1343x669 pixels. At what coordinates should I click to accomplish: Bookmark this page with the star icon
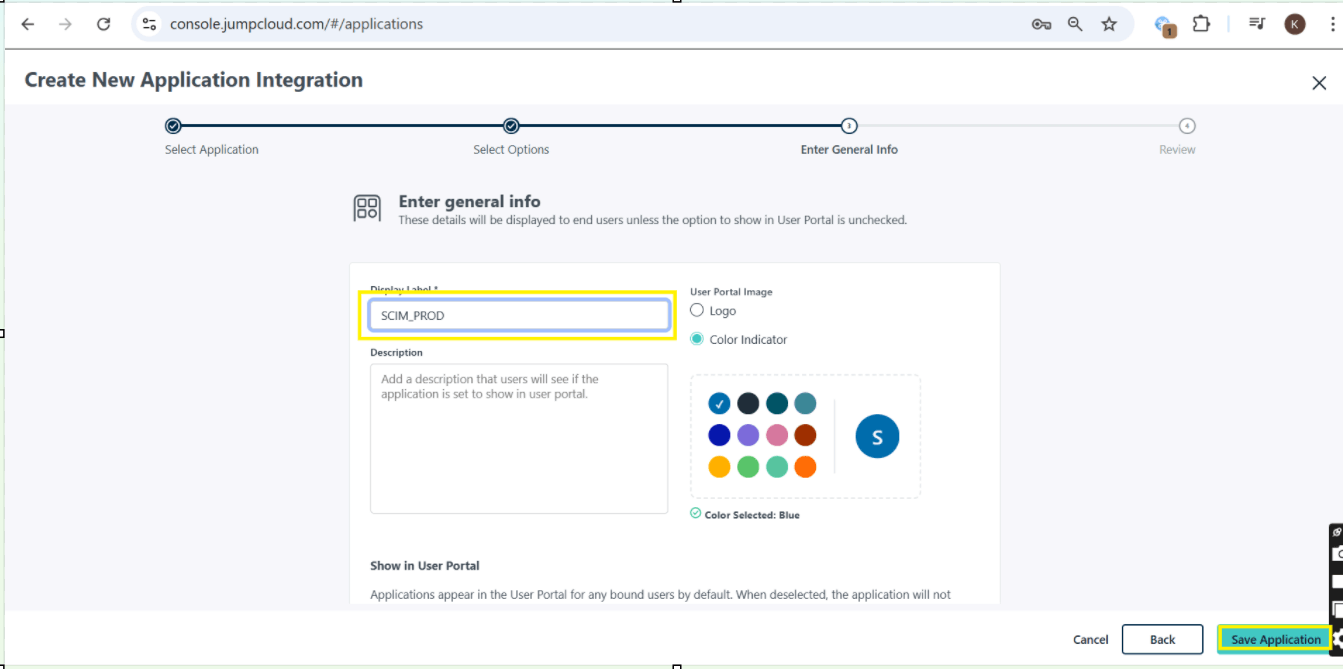click(1109, 24)
